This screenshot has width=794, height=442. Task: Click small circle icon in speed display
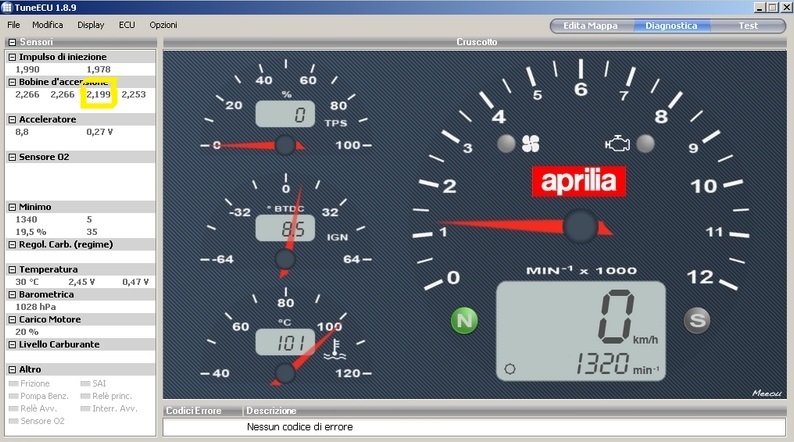(x=510, y=369)
